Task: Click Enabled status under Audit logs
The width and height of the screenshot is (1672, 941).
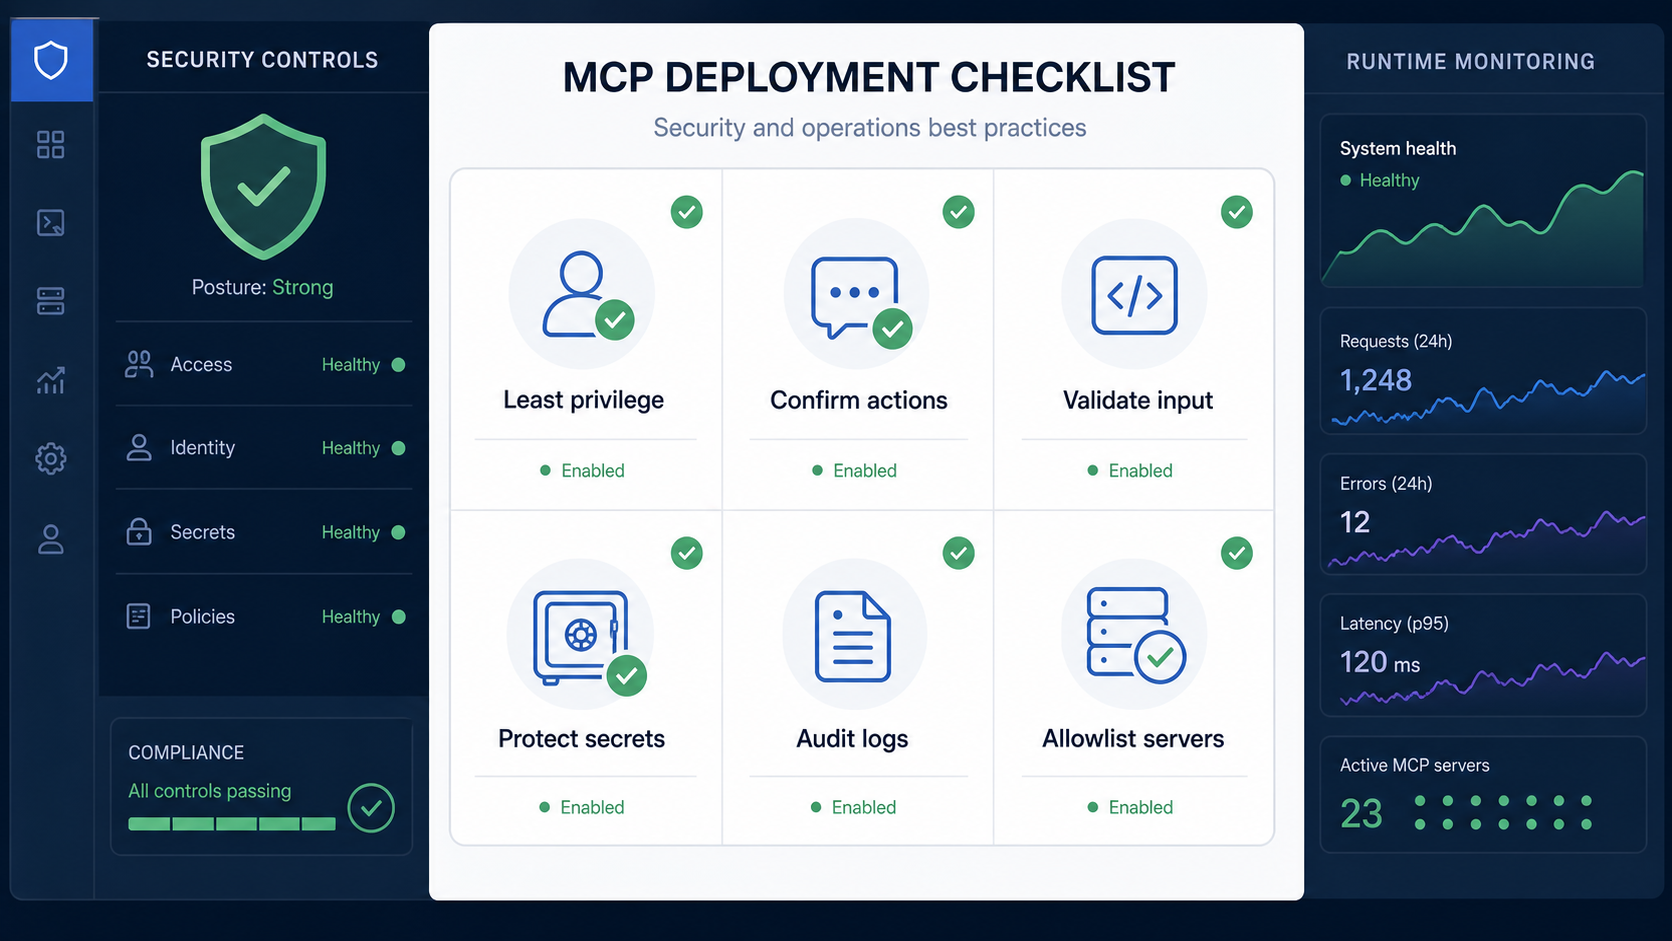Action: pyautogui.click(x=854, y=808)
